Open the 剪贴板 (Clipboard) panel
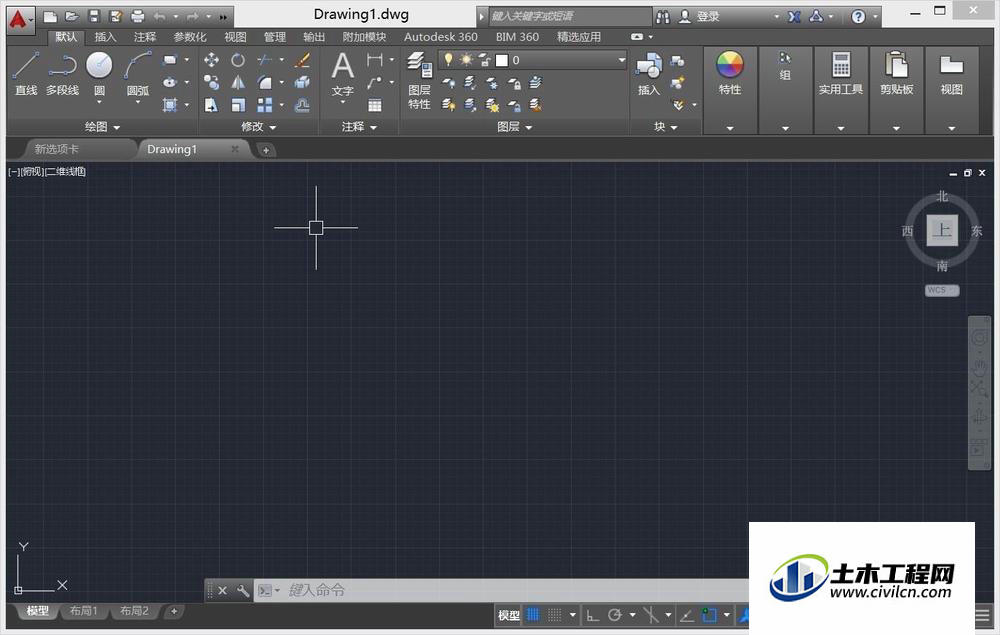Viewport: 1000px width, 635px height. pyautogui.click(x=896, y=73)
